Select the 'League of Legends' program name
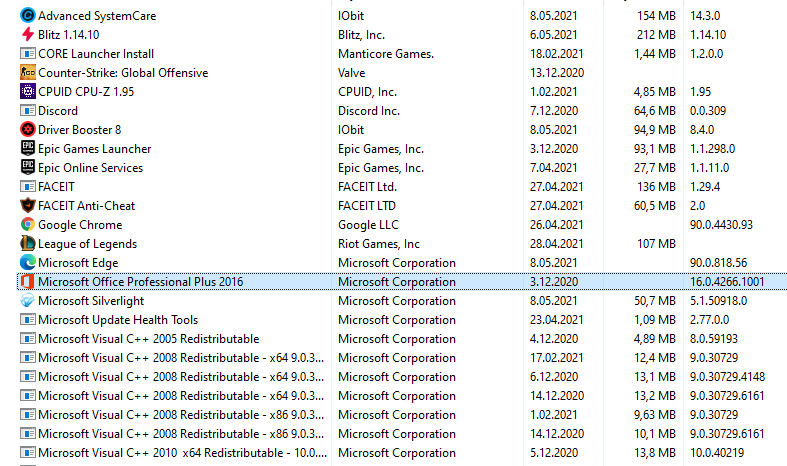 coord(87,244)
